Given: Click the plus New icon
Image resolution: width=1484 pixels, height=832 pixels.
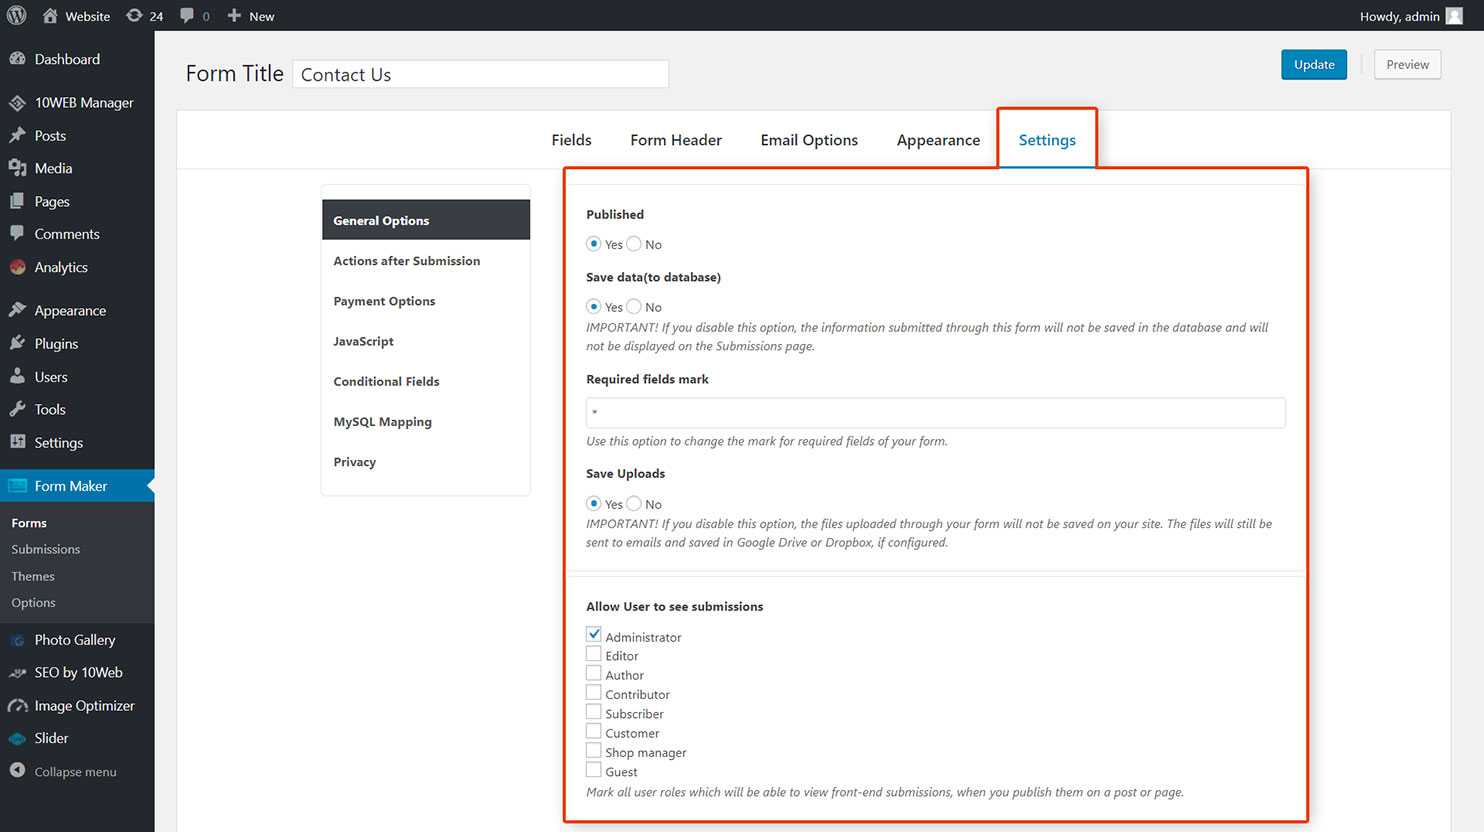Looking at the screenshot, I should pos(234,15).
